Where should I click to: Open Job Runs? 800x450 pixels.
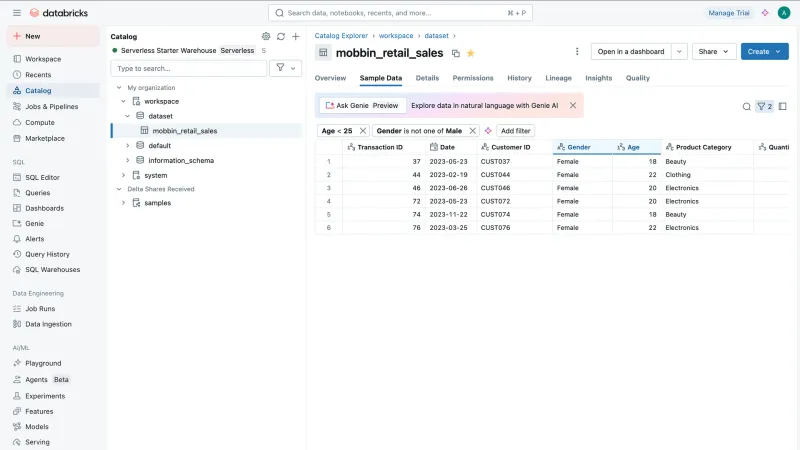53,309
